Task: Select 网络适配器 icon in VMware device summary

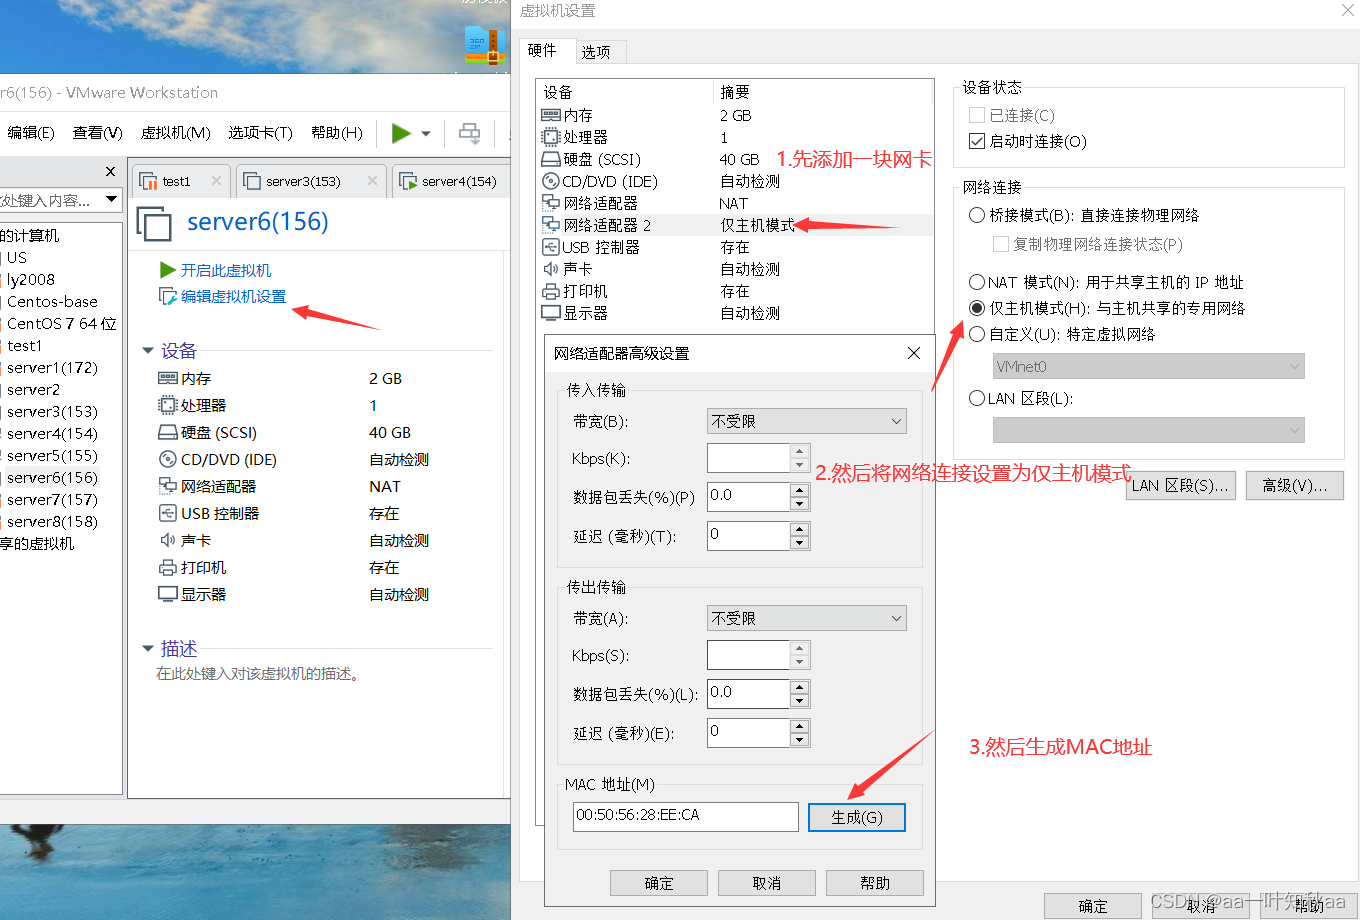Action: (x=168, y=486)
